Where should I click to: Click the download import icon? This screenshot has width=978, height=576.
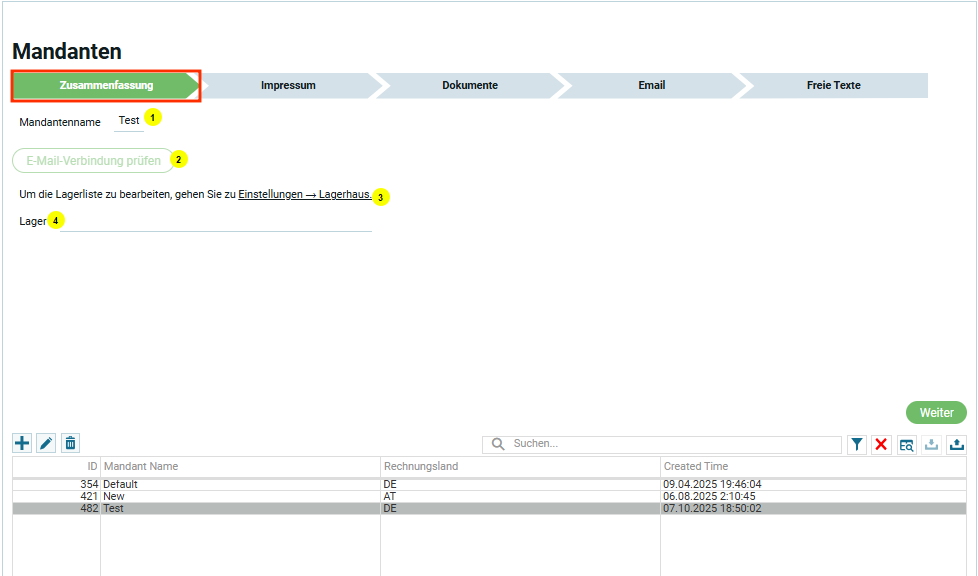coord(932,445)
